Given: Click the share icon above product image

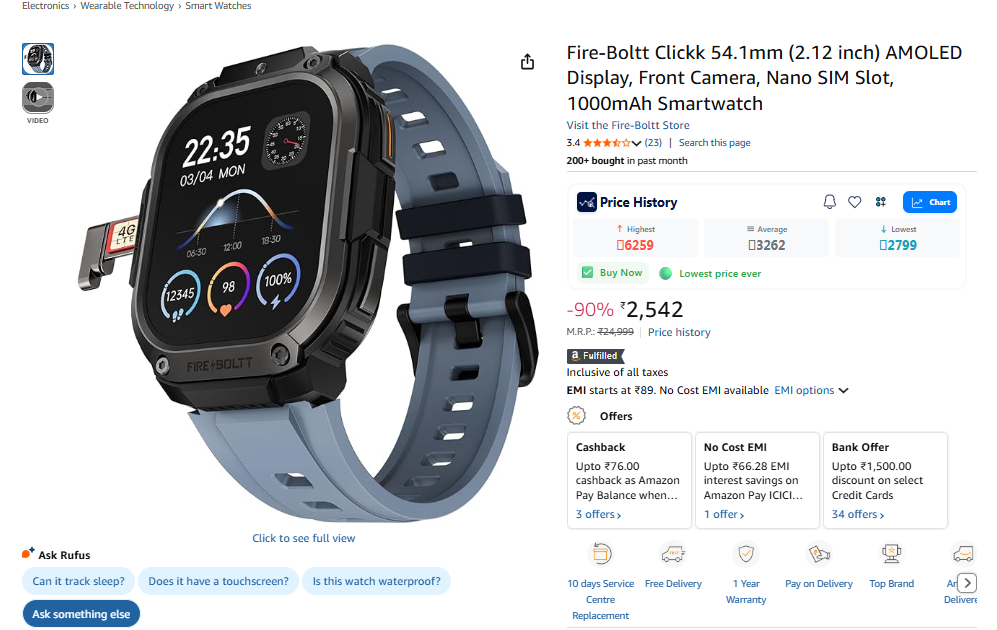Looking at the screenshot, I should 527,62.
